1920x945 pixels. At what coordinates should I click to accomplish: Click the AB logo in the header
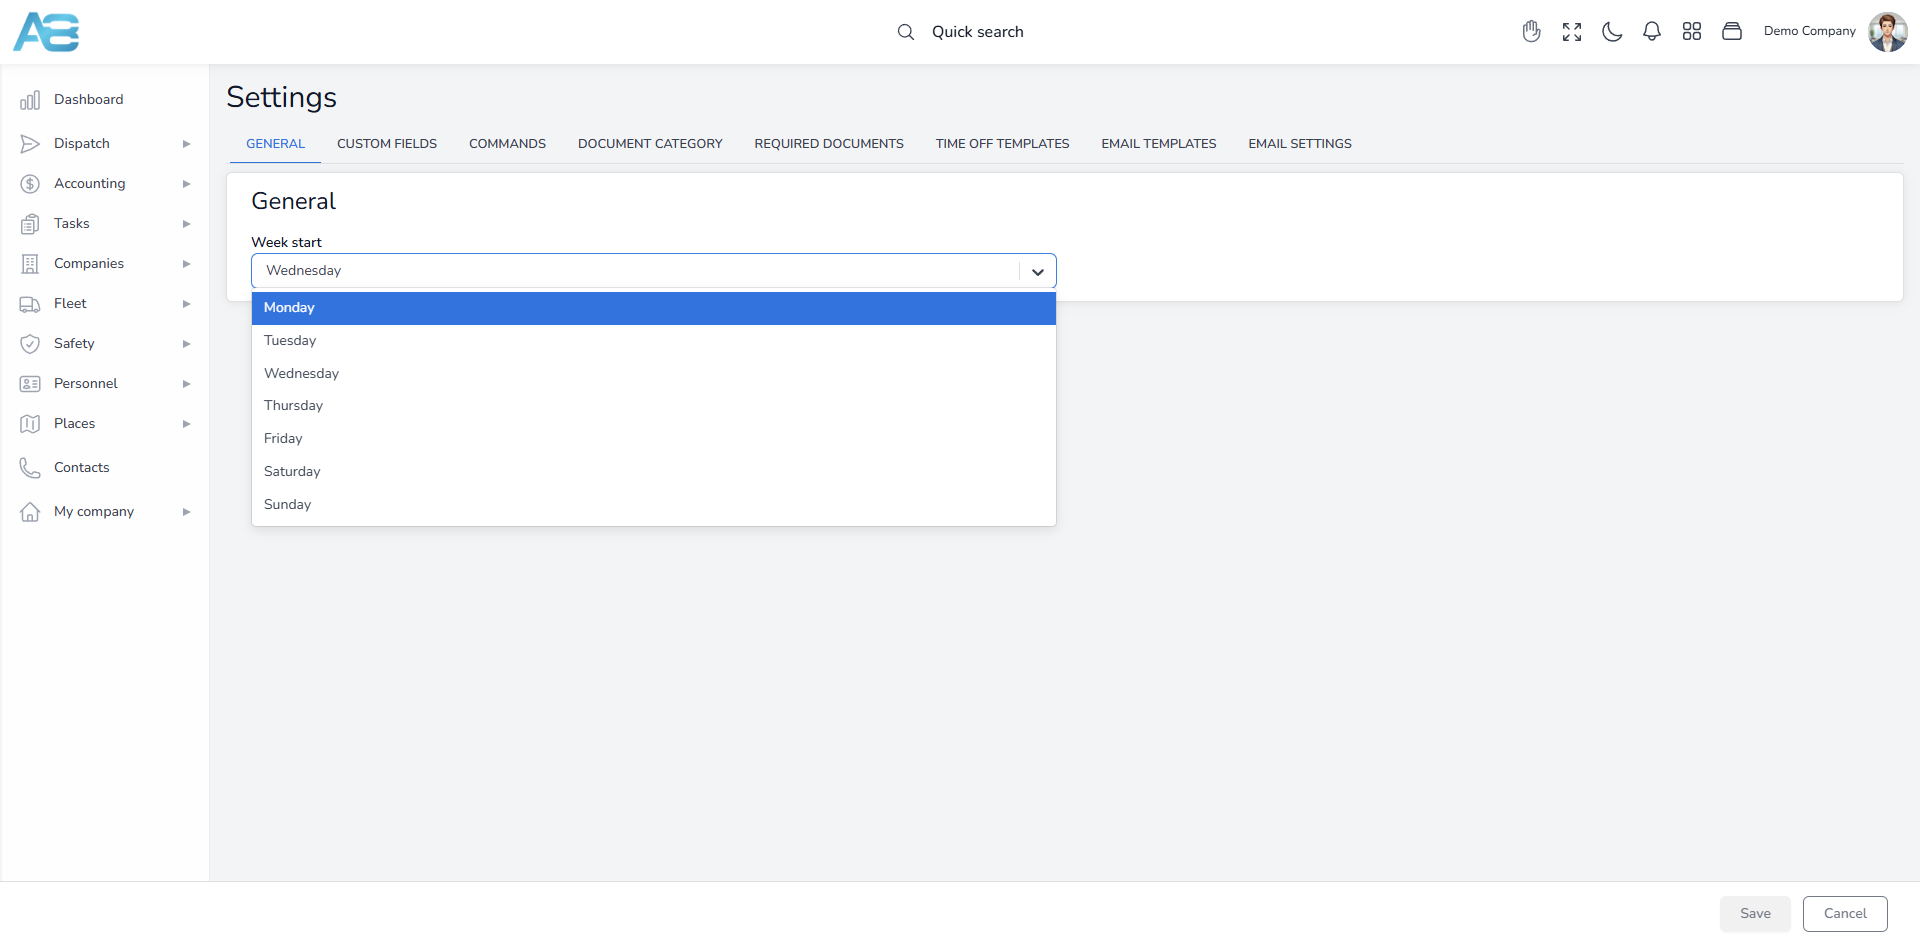pyautogui.click(x=46, y=32)
